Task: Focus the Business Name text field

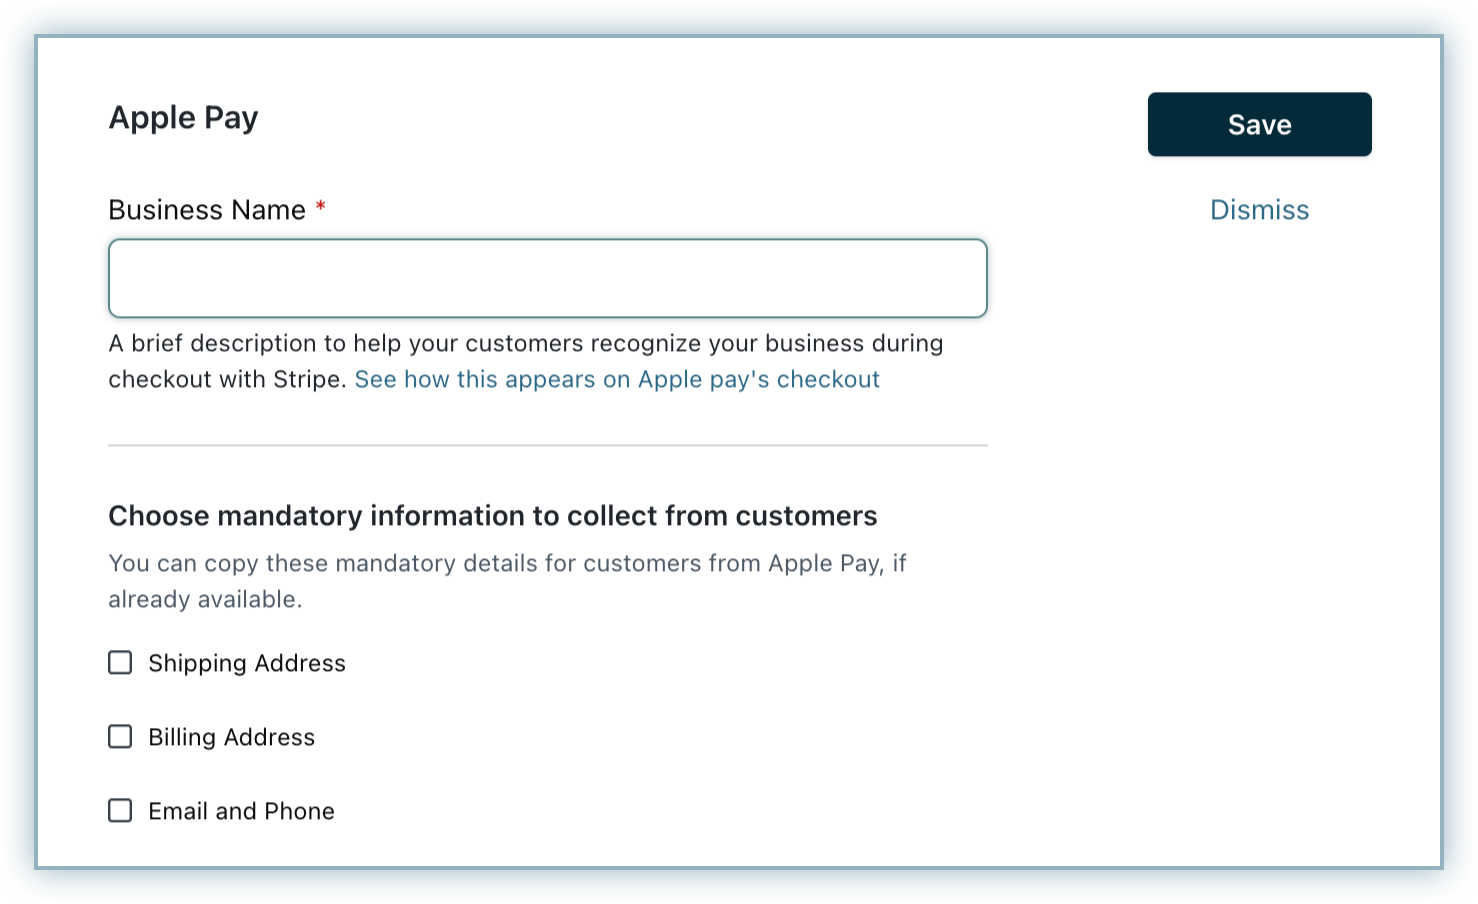Action: coord(547,278)
